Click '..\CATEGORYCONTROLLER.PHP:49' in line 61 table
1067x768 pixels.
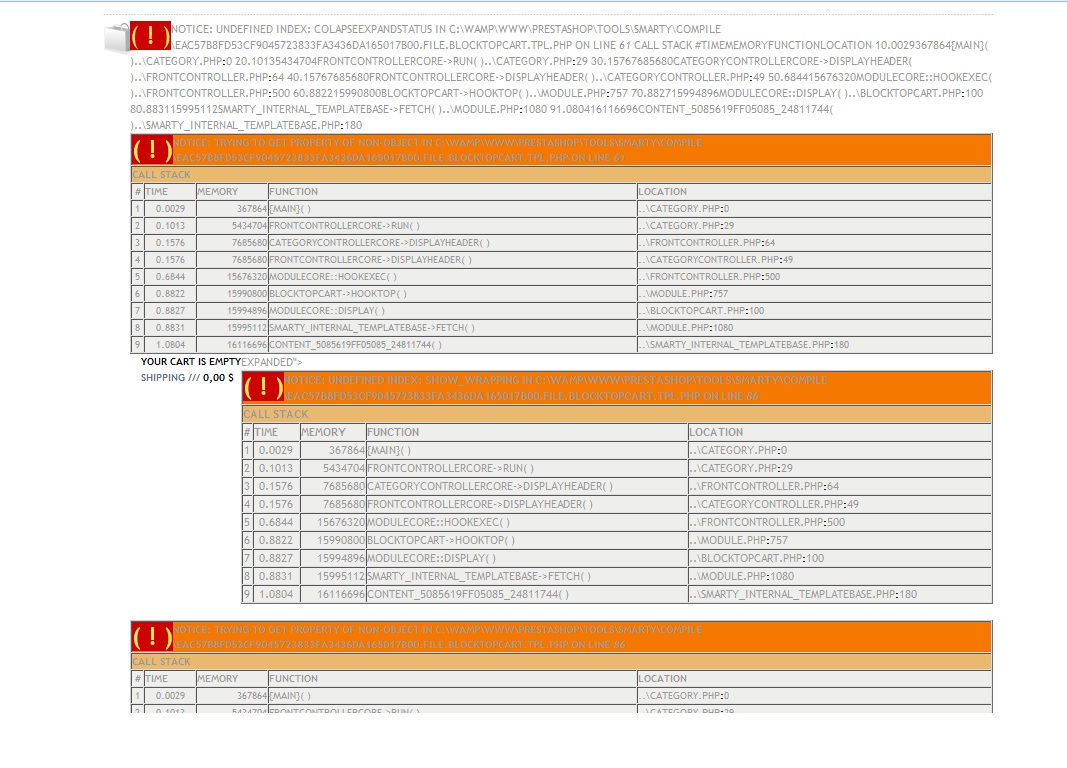(x=715, y=260)
